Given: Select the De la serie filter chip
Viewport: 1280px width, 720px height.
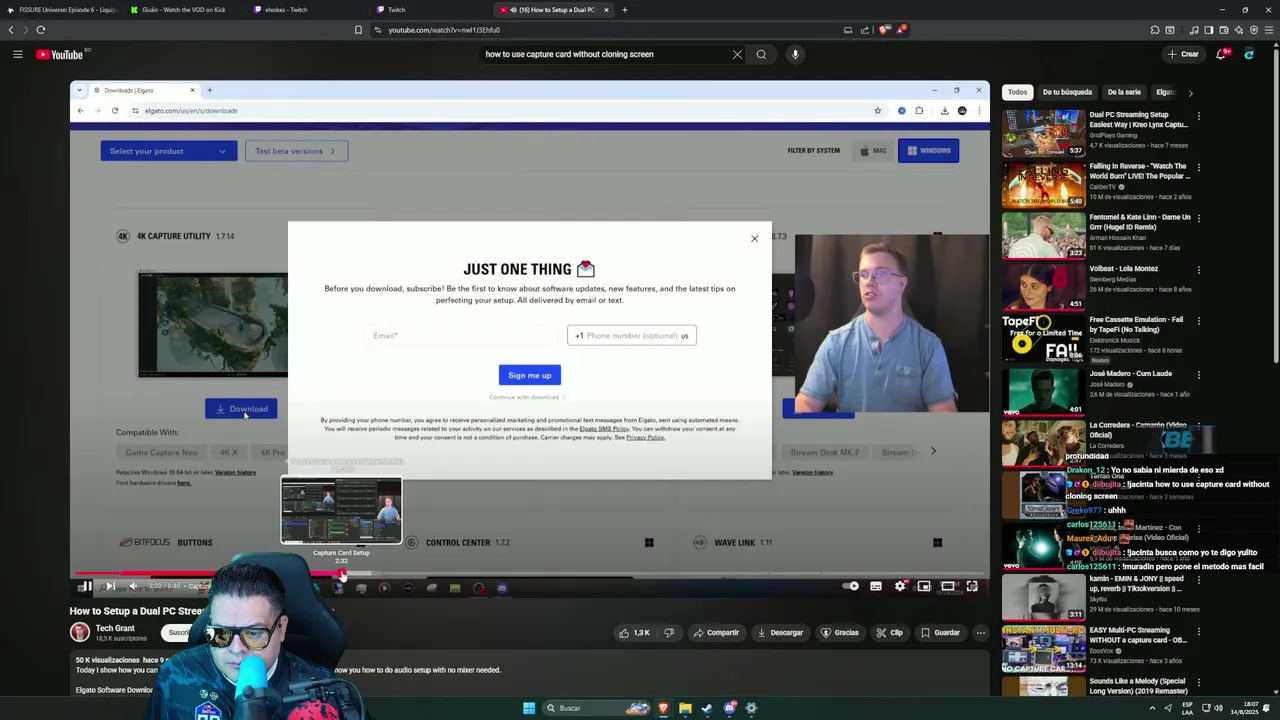Looking at the screenshot, I should (1124, 92).
